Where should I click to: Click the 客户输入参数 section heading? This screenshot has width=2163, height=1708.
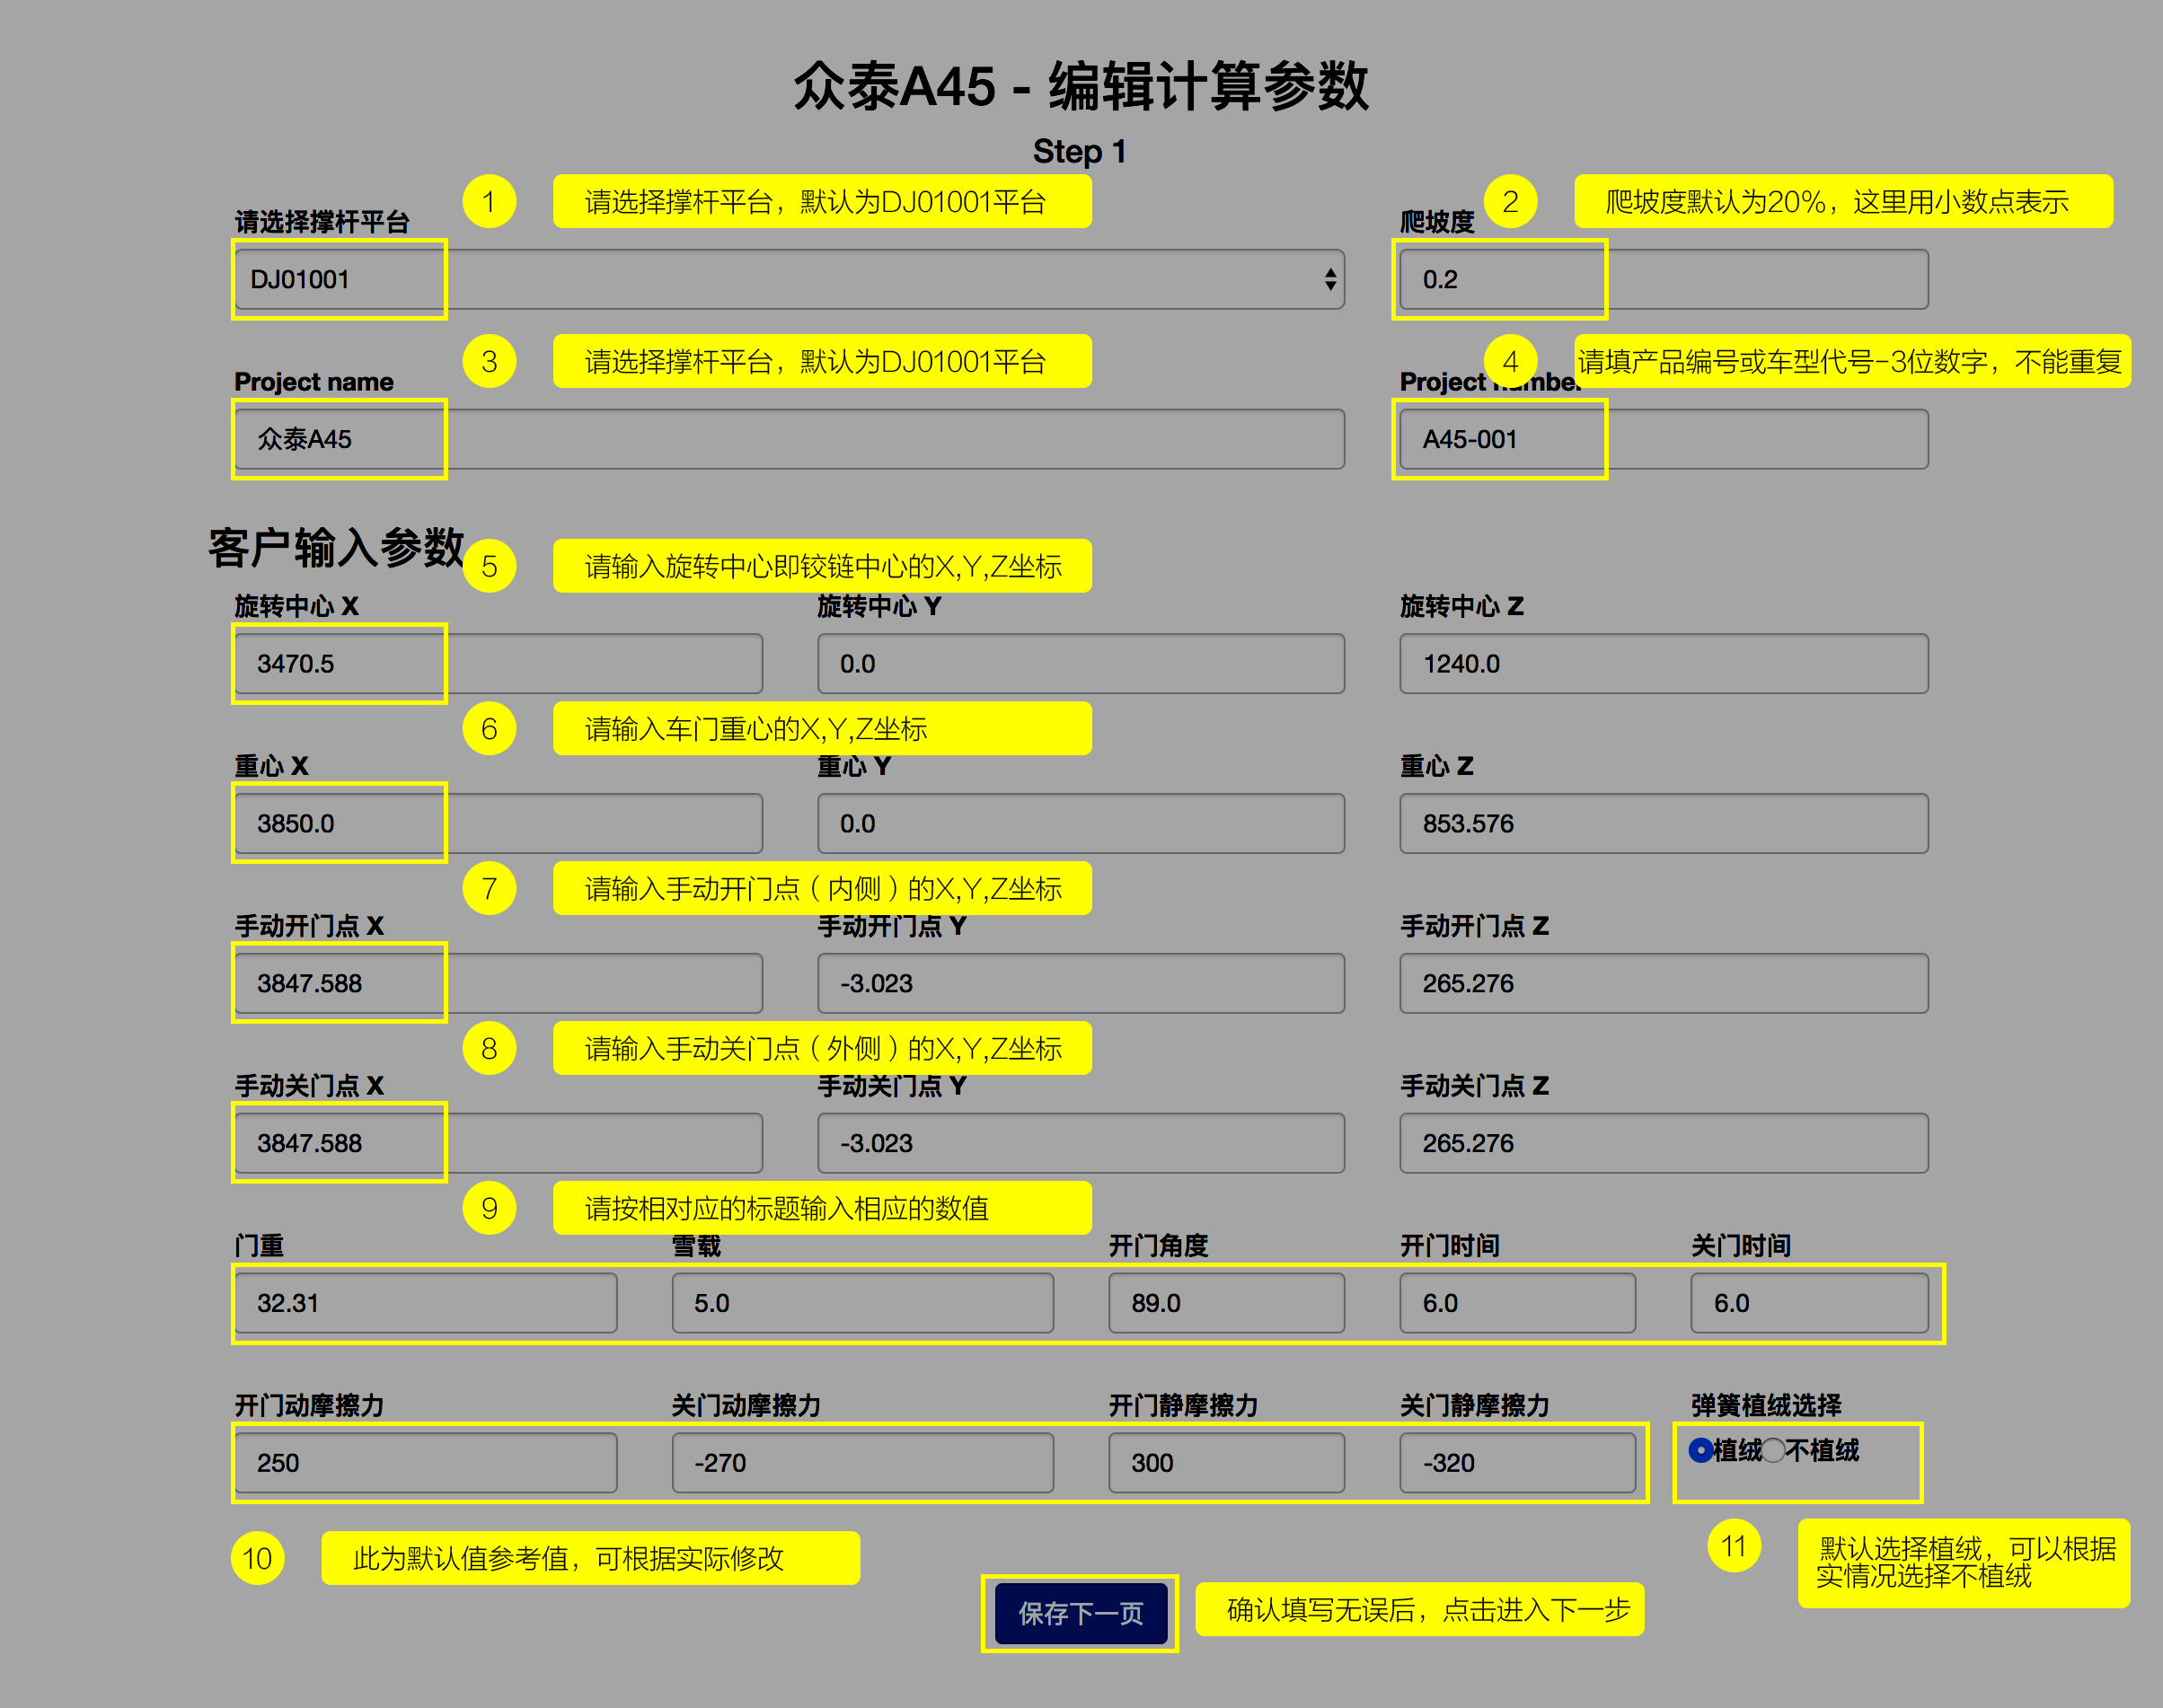[x=336, y=548]
